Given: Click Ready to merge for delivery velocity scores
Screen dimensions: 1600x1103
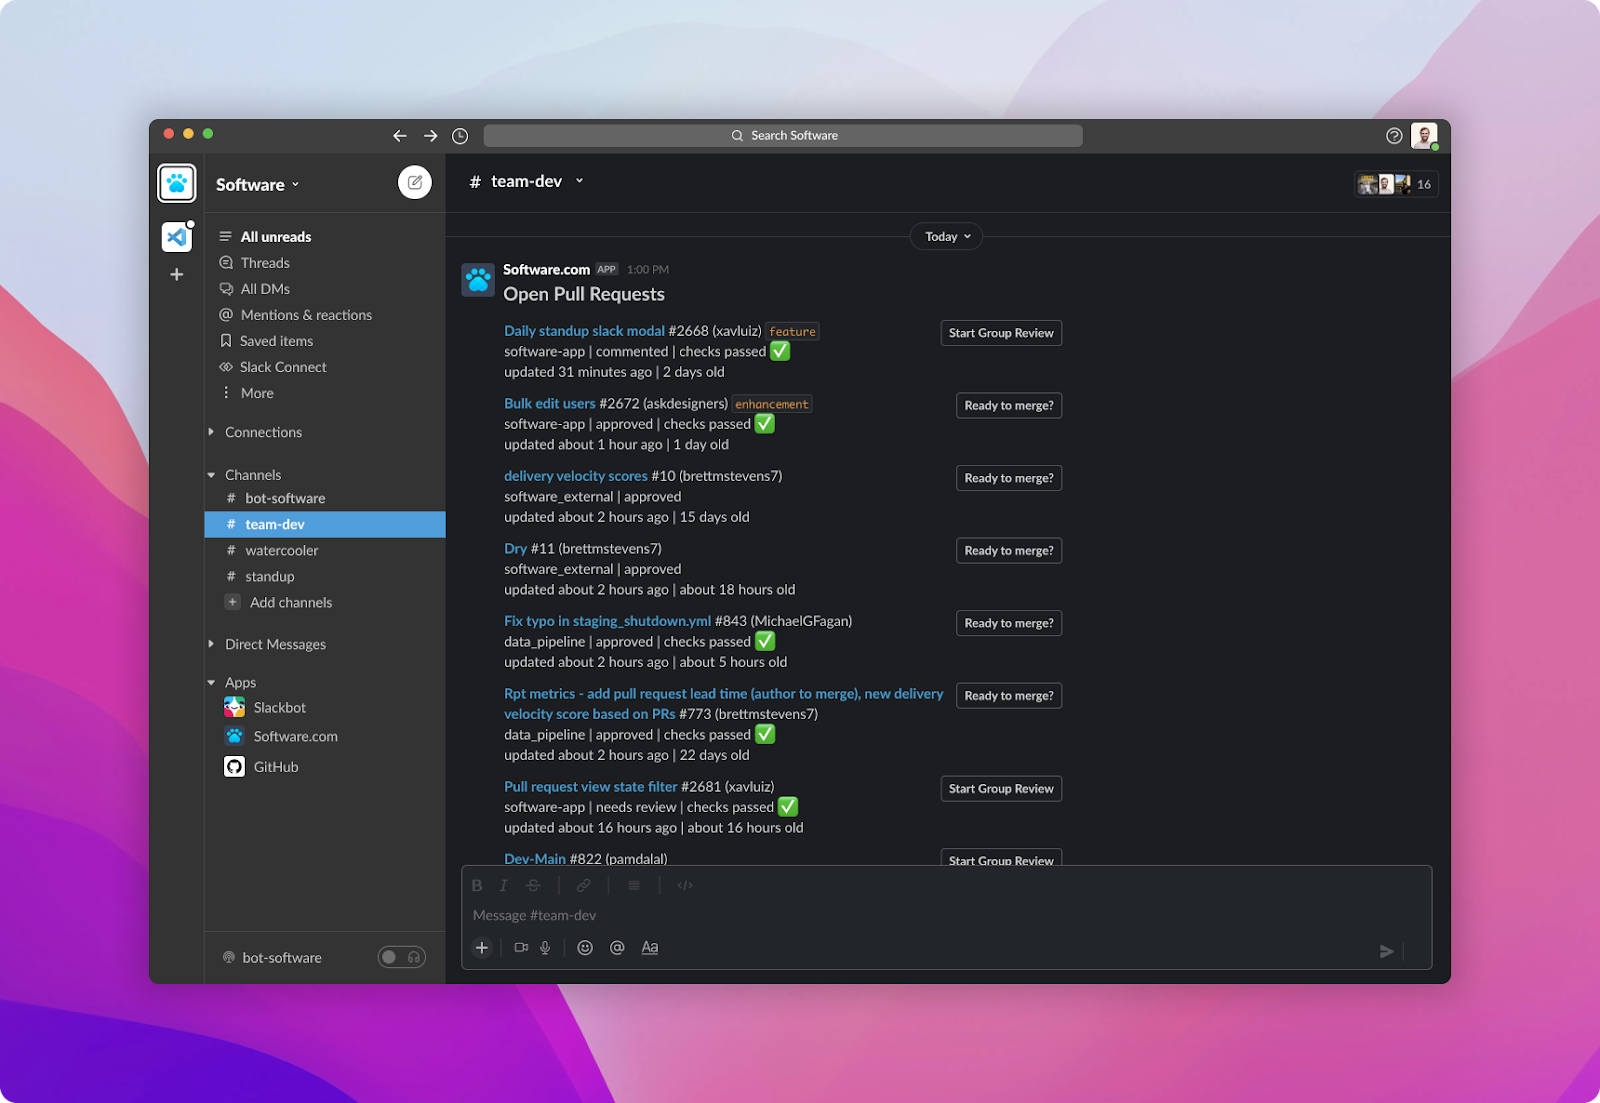Looking at the screenshot, I should point(1009,478).
